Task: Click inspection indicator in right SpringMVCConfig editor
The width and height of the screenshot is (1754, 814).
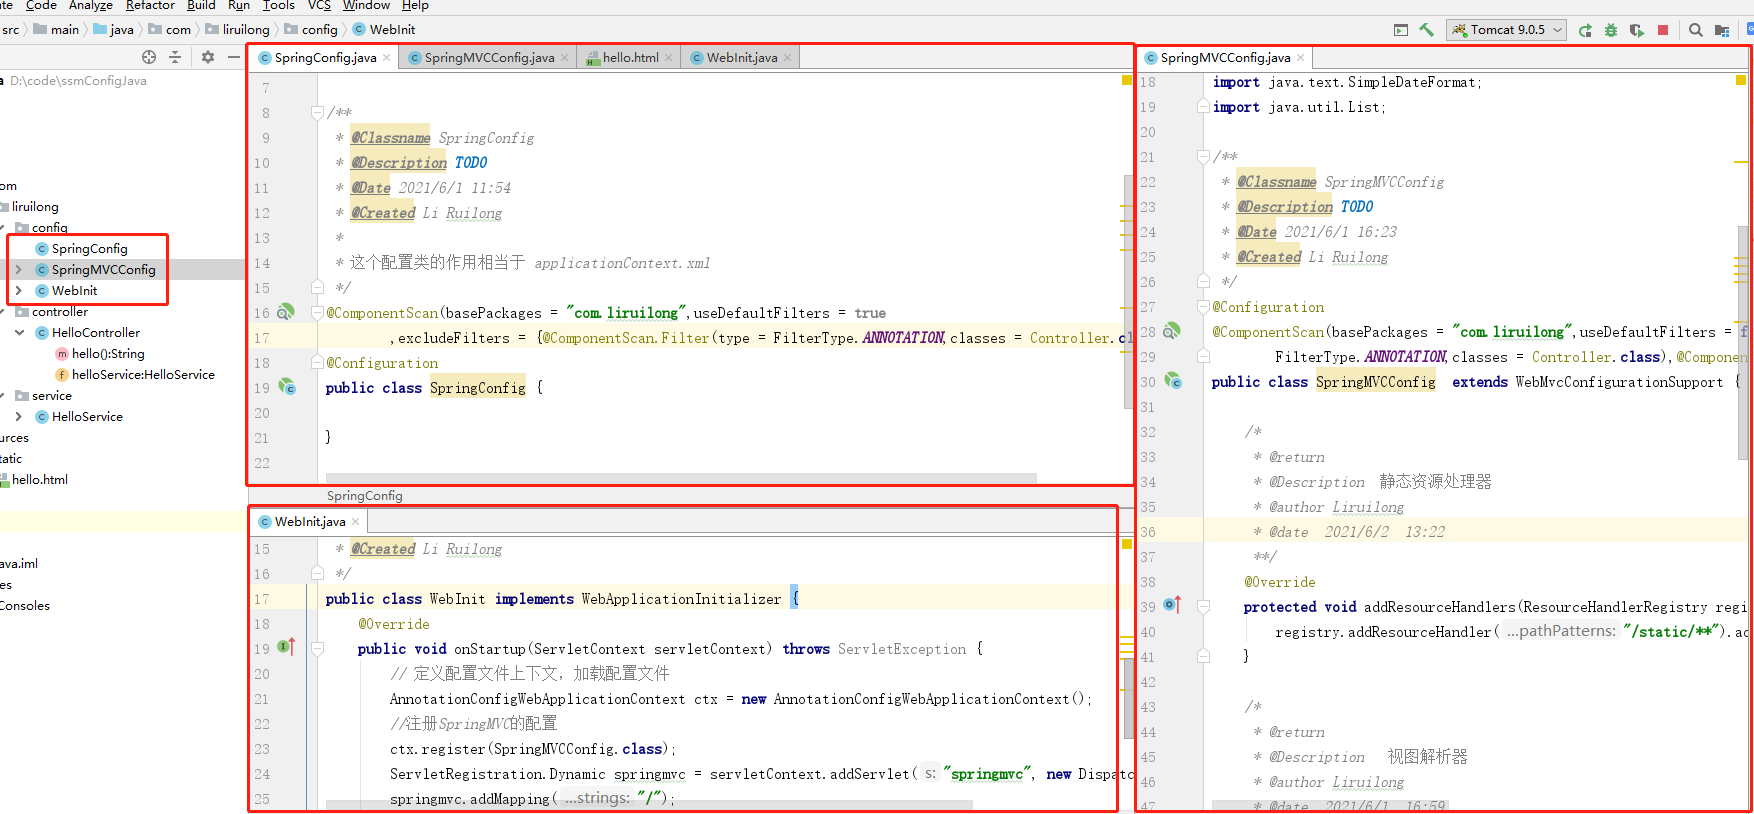Action: pos(1741,80)
